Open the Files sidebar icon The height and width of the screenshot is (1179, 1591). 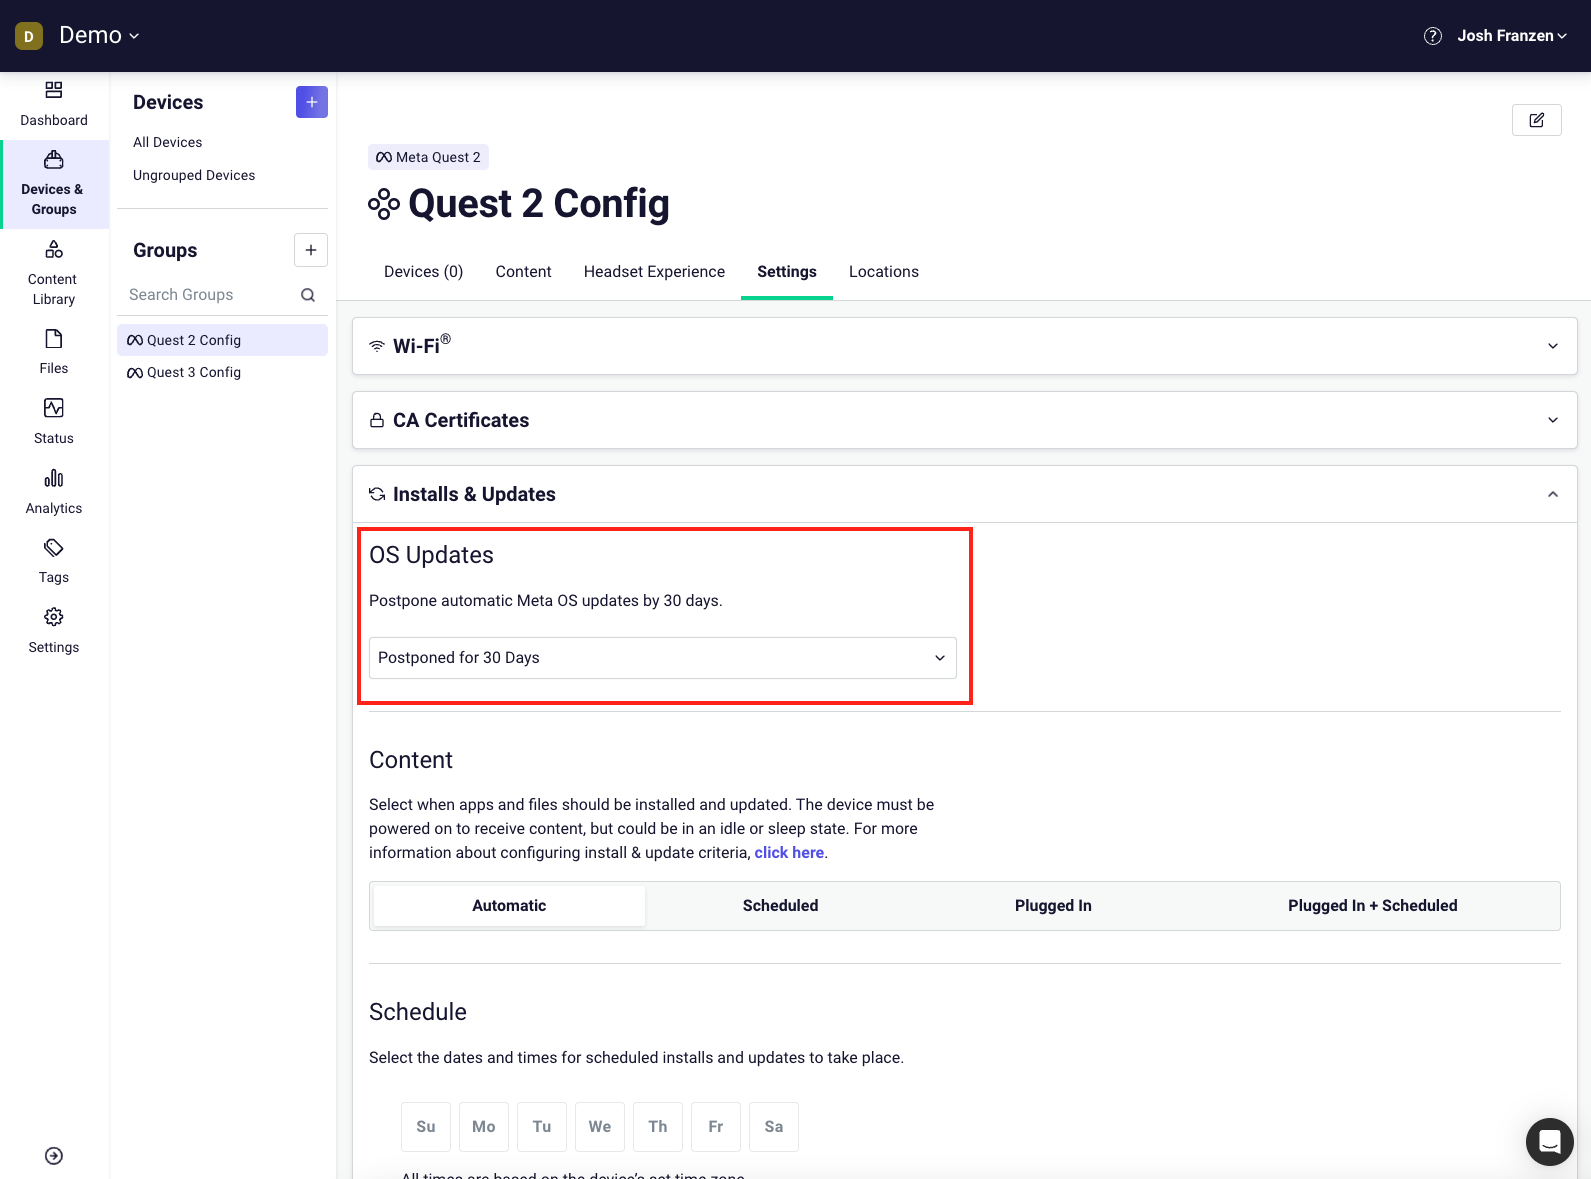point(54,339)
